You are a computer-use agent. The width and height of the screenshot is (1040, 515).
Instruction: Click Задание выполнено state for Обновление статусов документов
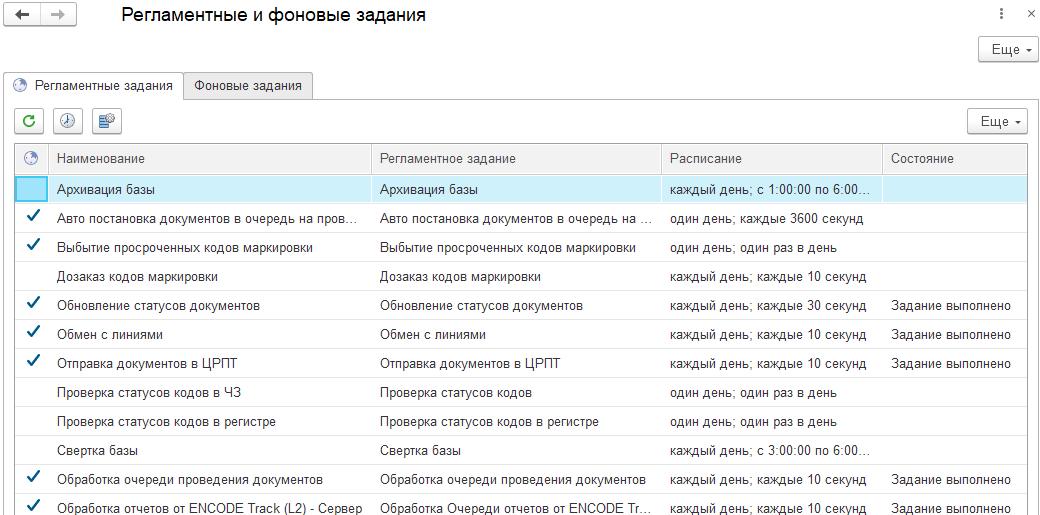[951, 305]
